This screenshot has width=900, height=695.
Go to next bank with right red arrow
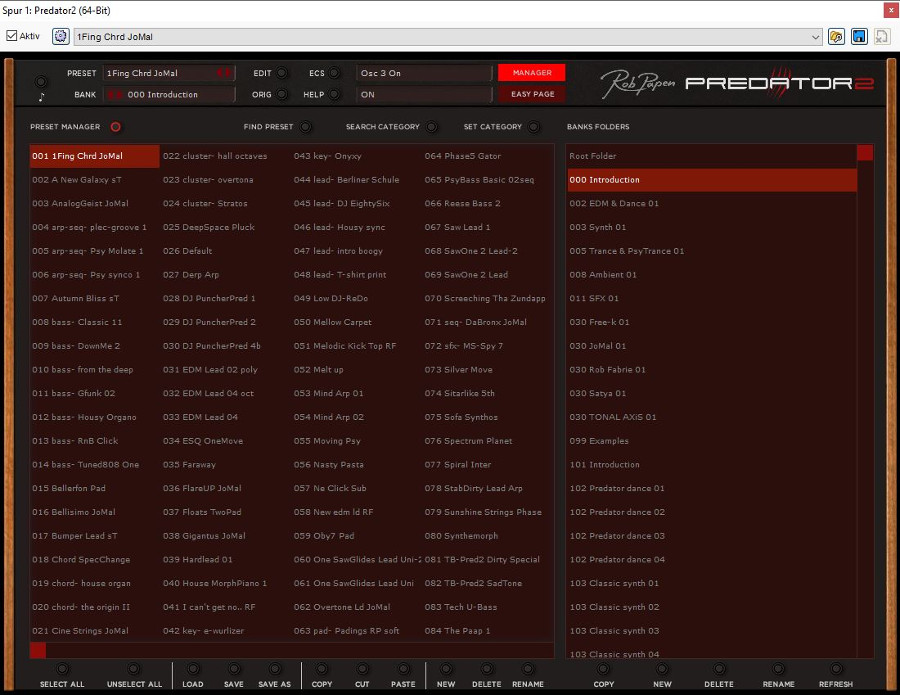pyautogui.click(x=119, y=94)
